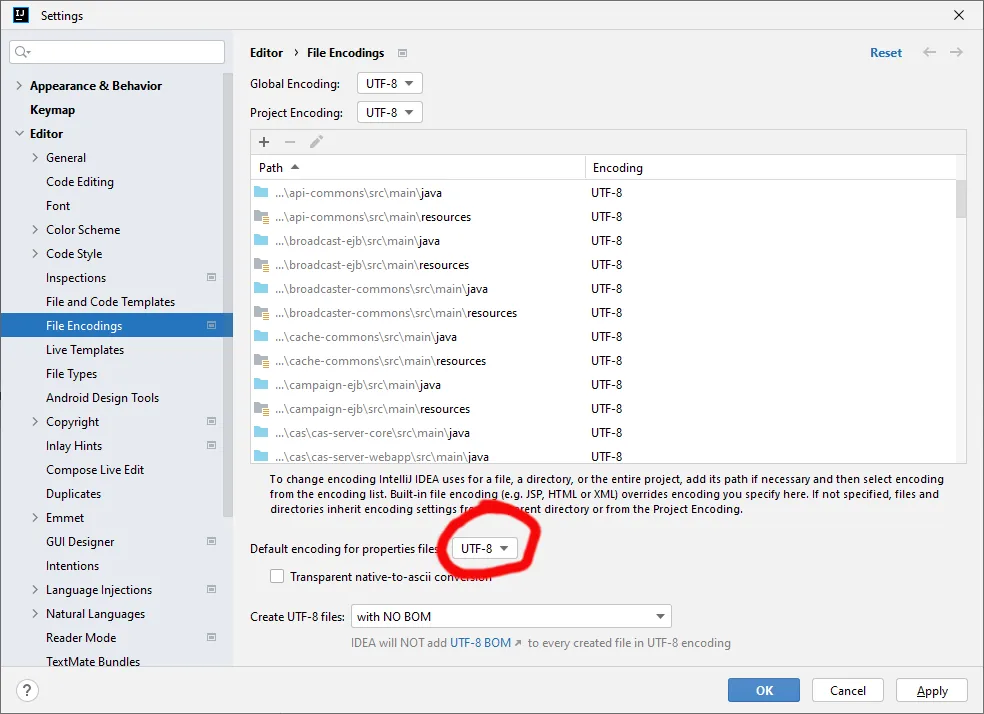The image size is (984, 714).
Task: Click folder icon of campaign-ejb java row
Action: coord(261,384)
